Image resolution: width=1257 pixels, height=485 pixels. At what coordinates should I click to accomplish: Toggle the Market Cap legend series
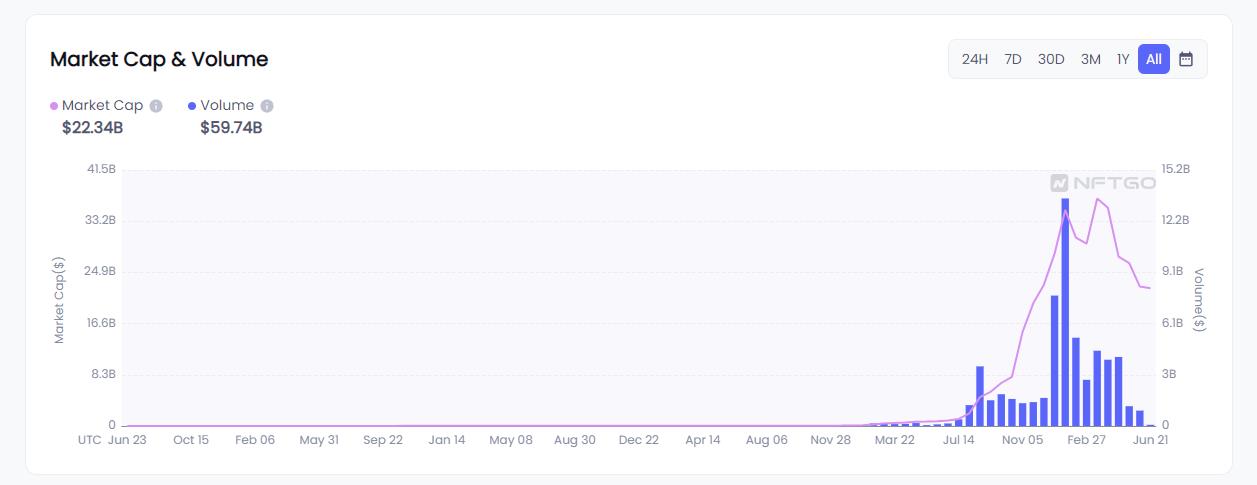(102, 105)
